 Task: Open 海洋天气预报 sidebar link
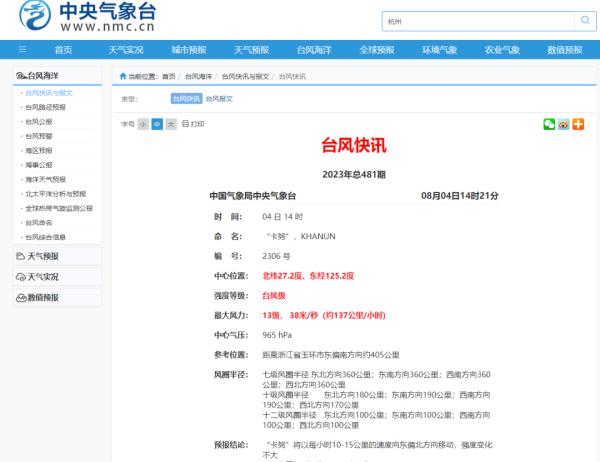(46, 179)
